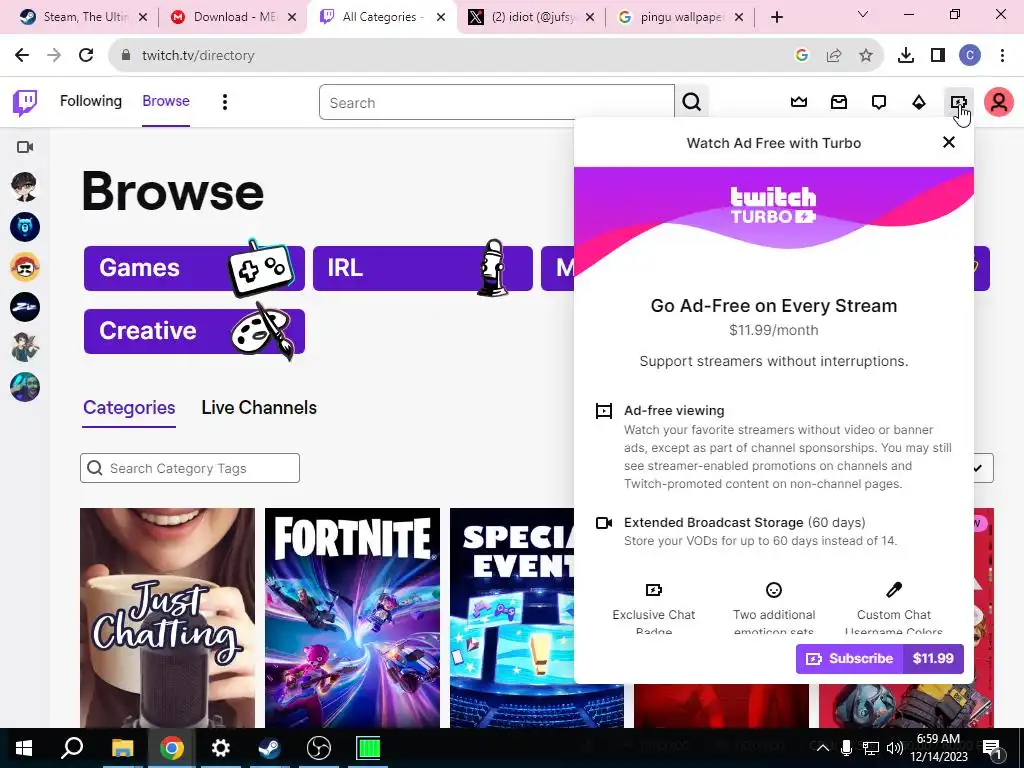Open Prime Gaming crown icon
Viewport: 1024px width, 768px height.
pos(799,102)
